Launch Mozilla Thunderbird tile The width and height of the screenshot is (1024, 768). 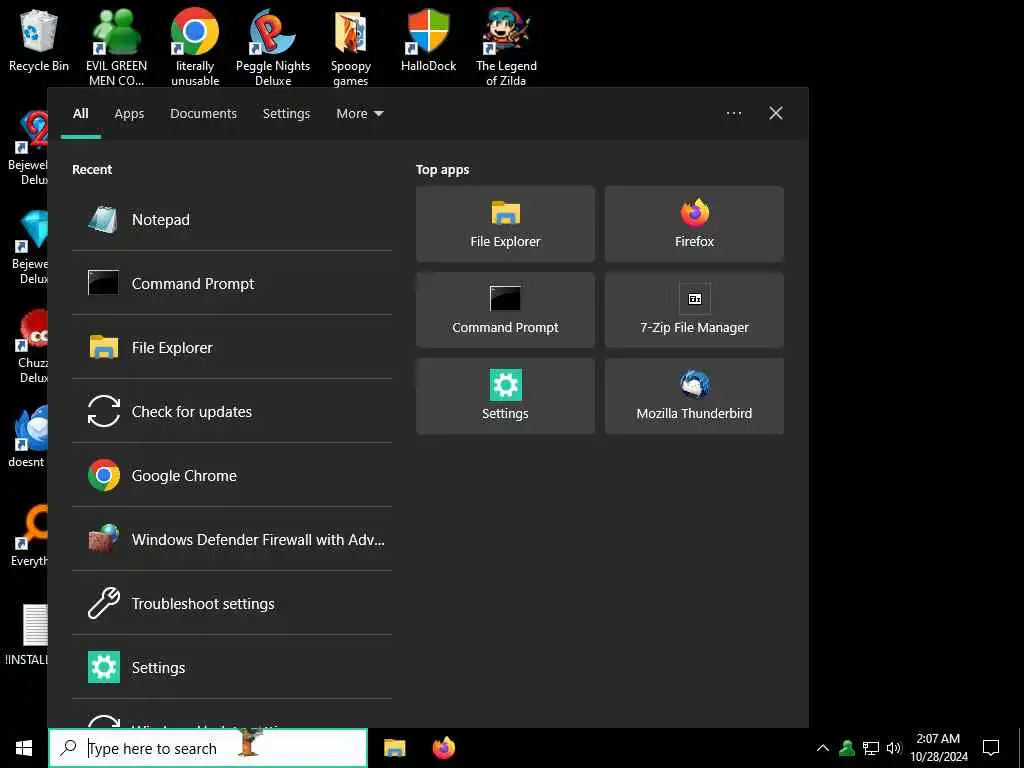[x=694, y=396]
